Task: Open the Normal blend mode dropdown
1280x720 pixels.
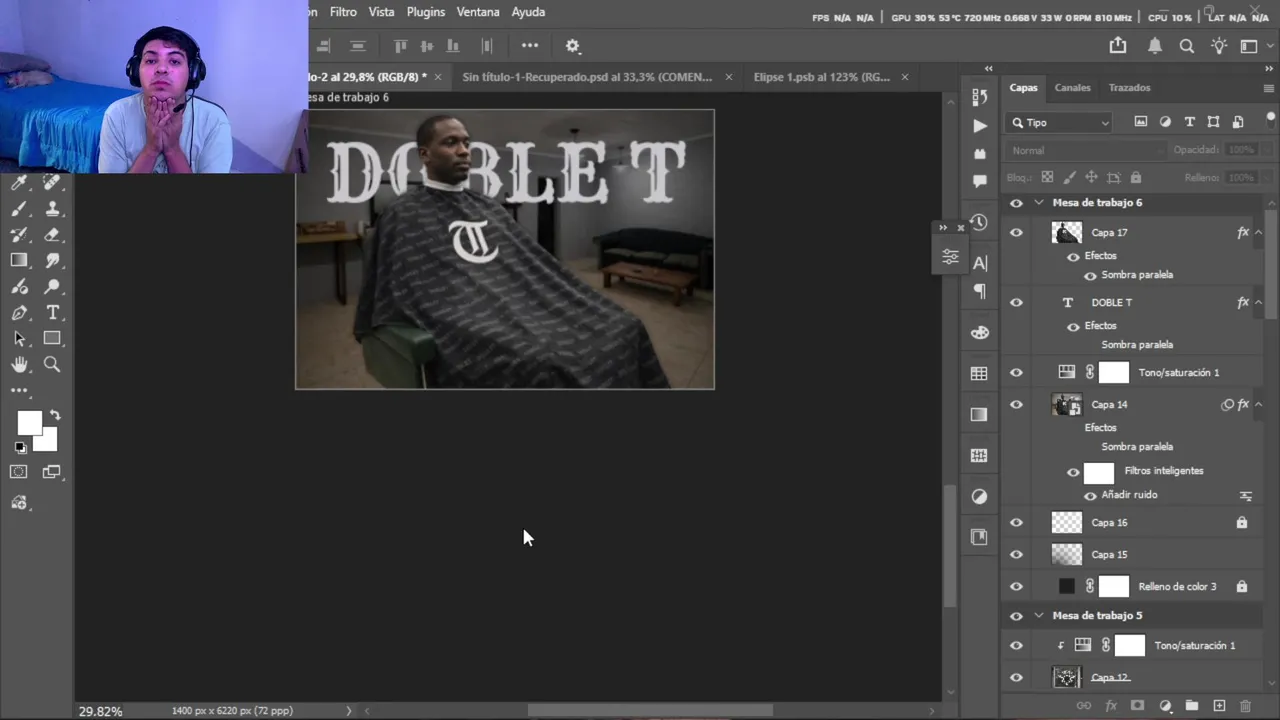Action: (x=1086, y=151)
